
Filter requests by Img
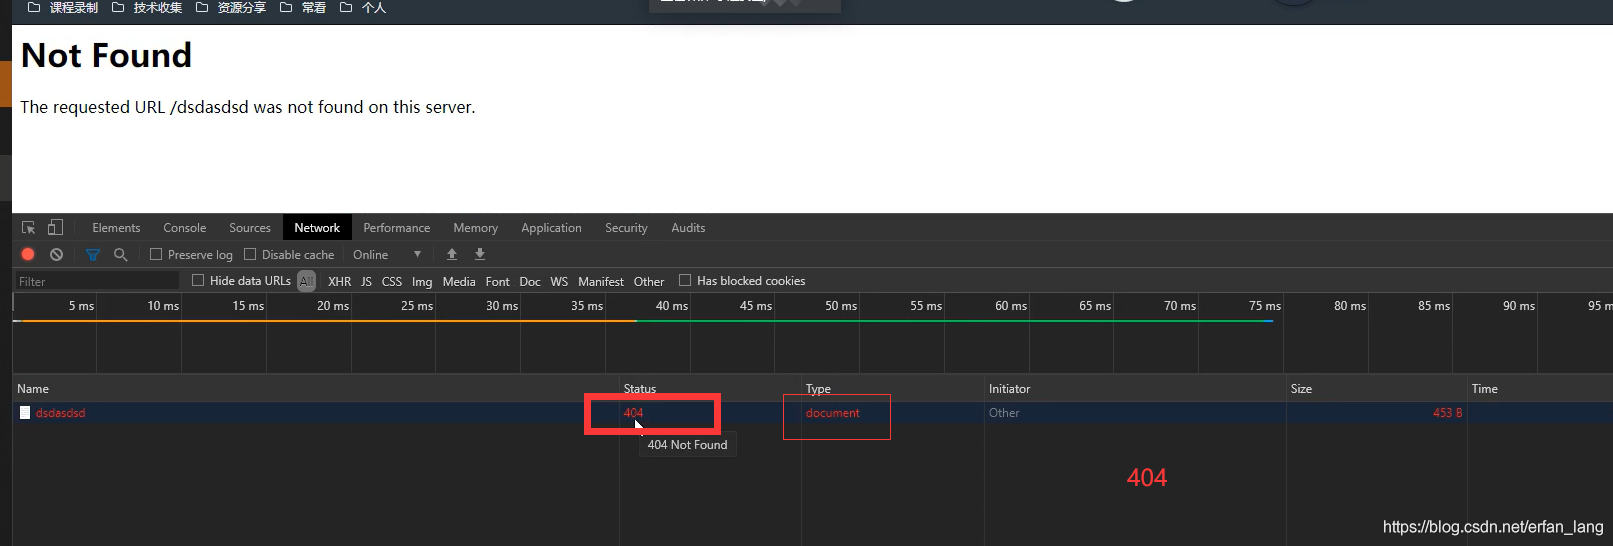pos(422,282)
